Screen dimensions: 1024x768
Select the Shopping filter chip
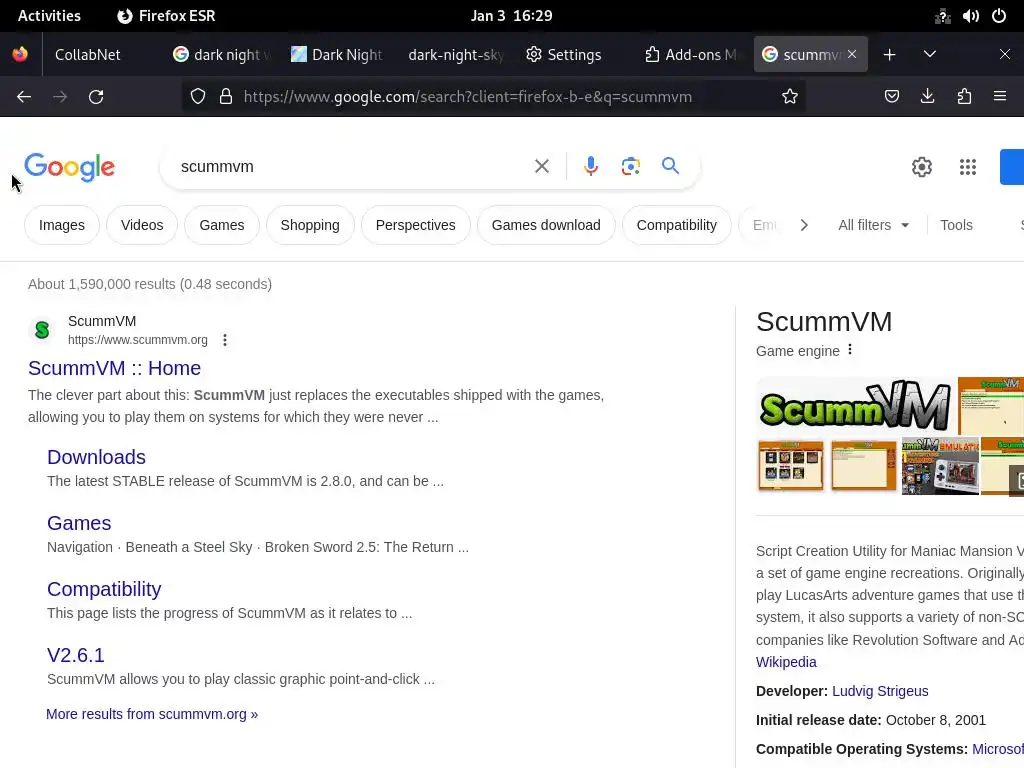click(310, 225)
